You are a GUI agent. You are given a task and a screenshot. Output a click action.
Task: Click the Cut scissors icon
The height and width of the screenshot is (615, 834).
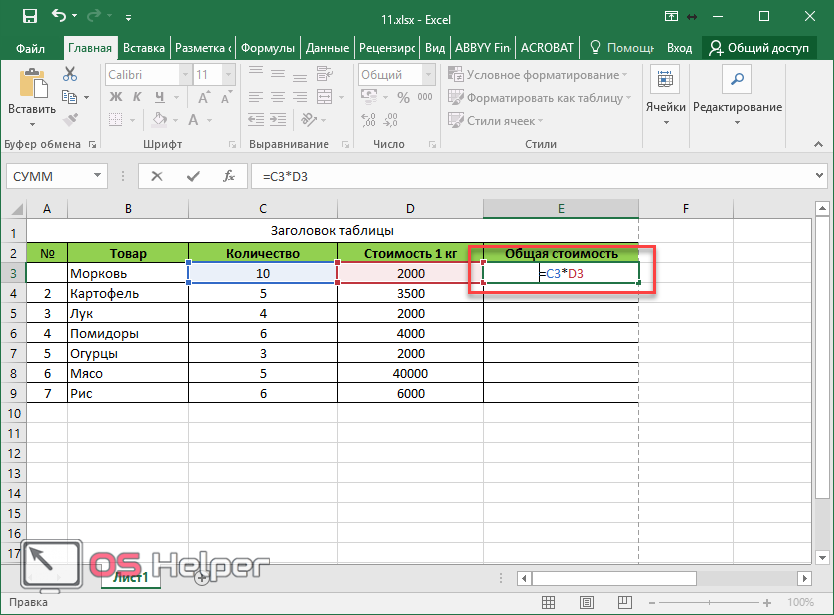(x=70, y=74)
